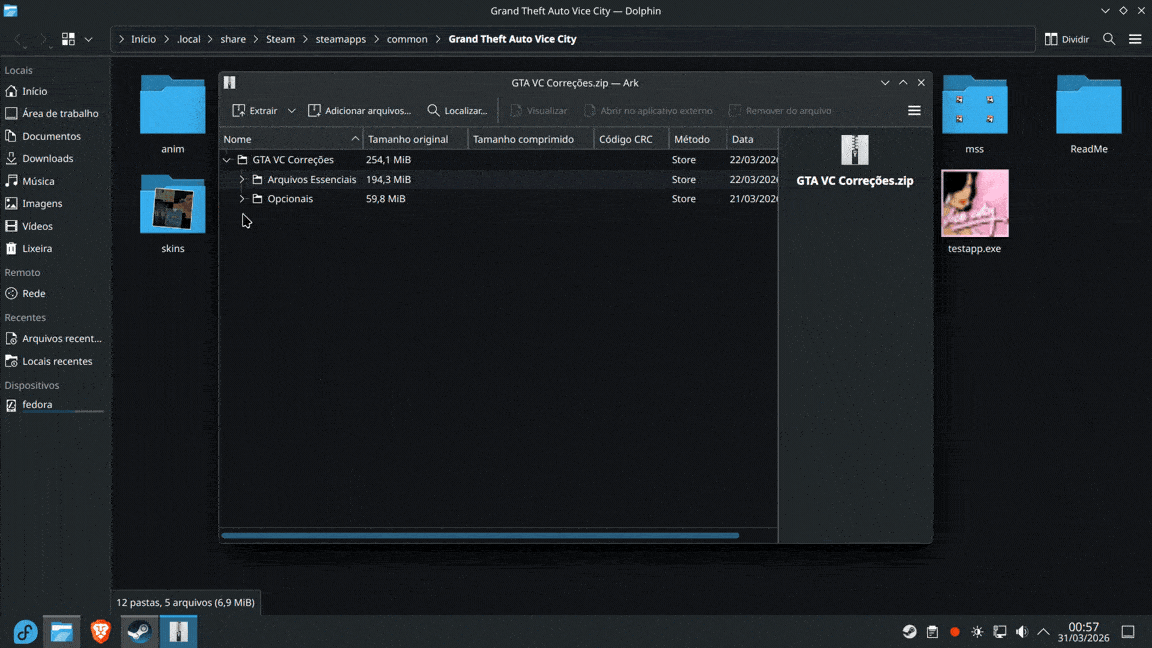This screenshot has width=1152, height=648.
Task: Open Dolphin view mode dropdown arrow
Action: tap(88, 39)
